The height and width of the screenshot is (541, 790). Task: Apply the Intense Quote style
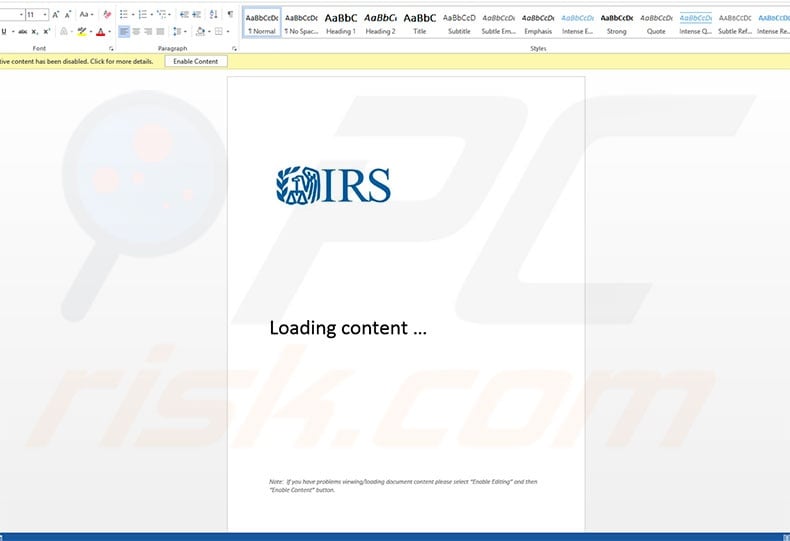tap(696, 23)
